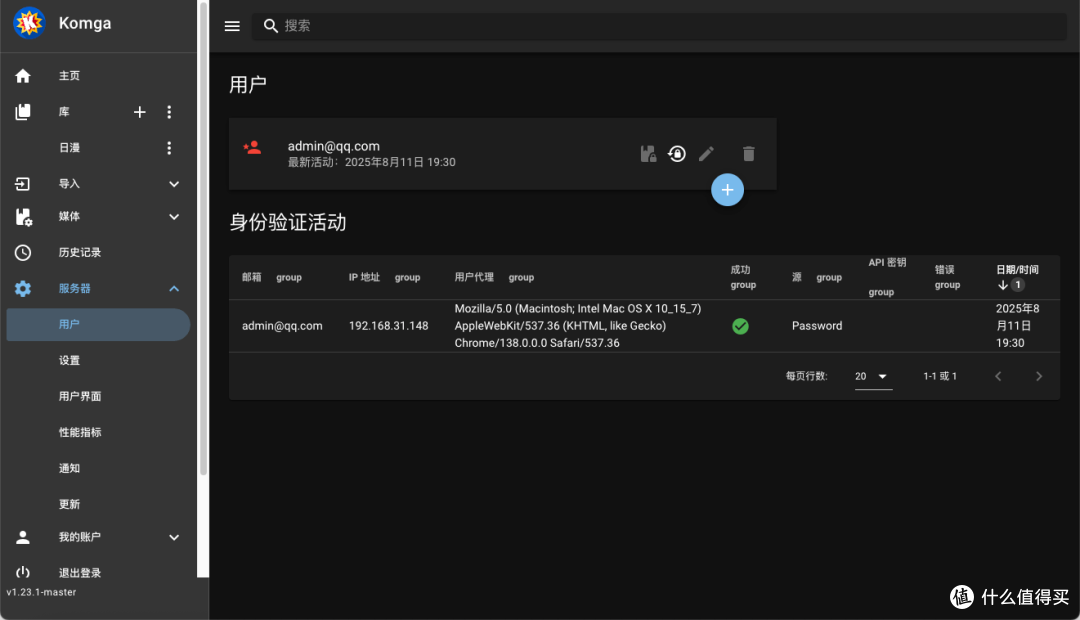Open the 日漫 library
Viewport: 1080px width, 620px height.
point(70,147)
